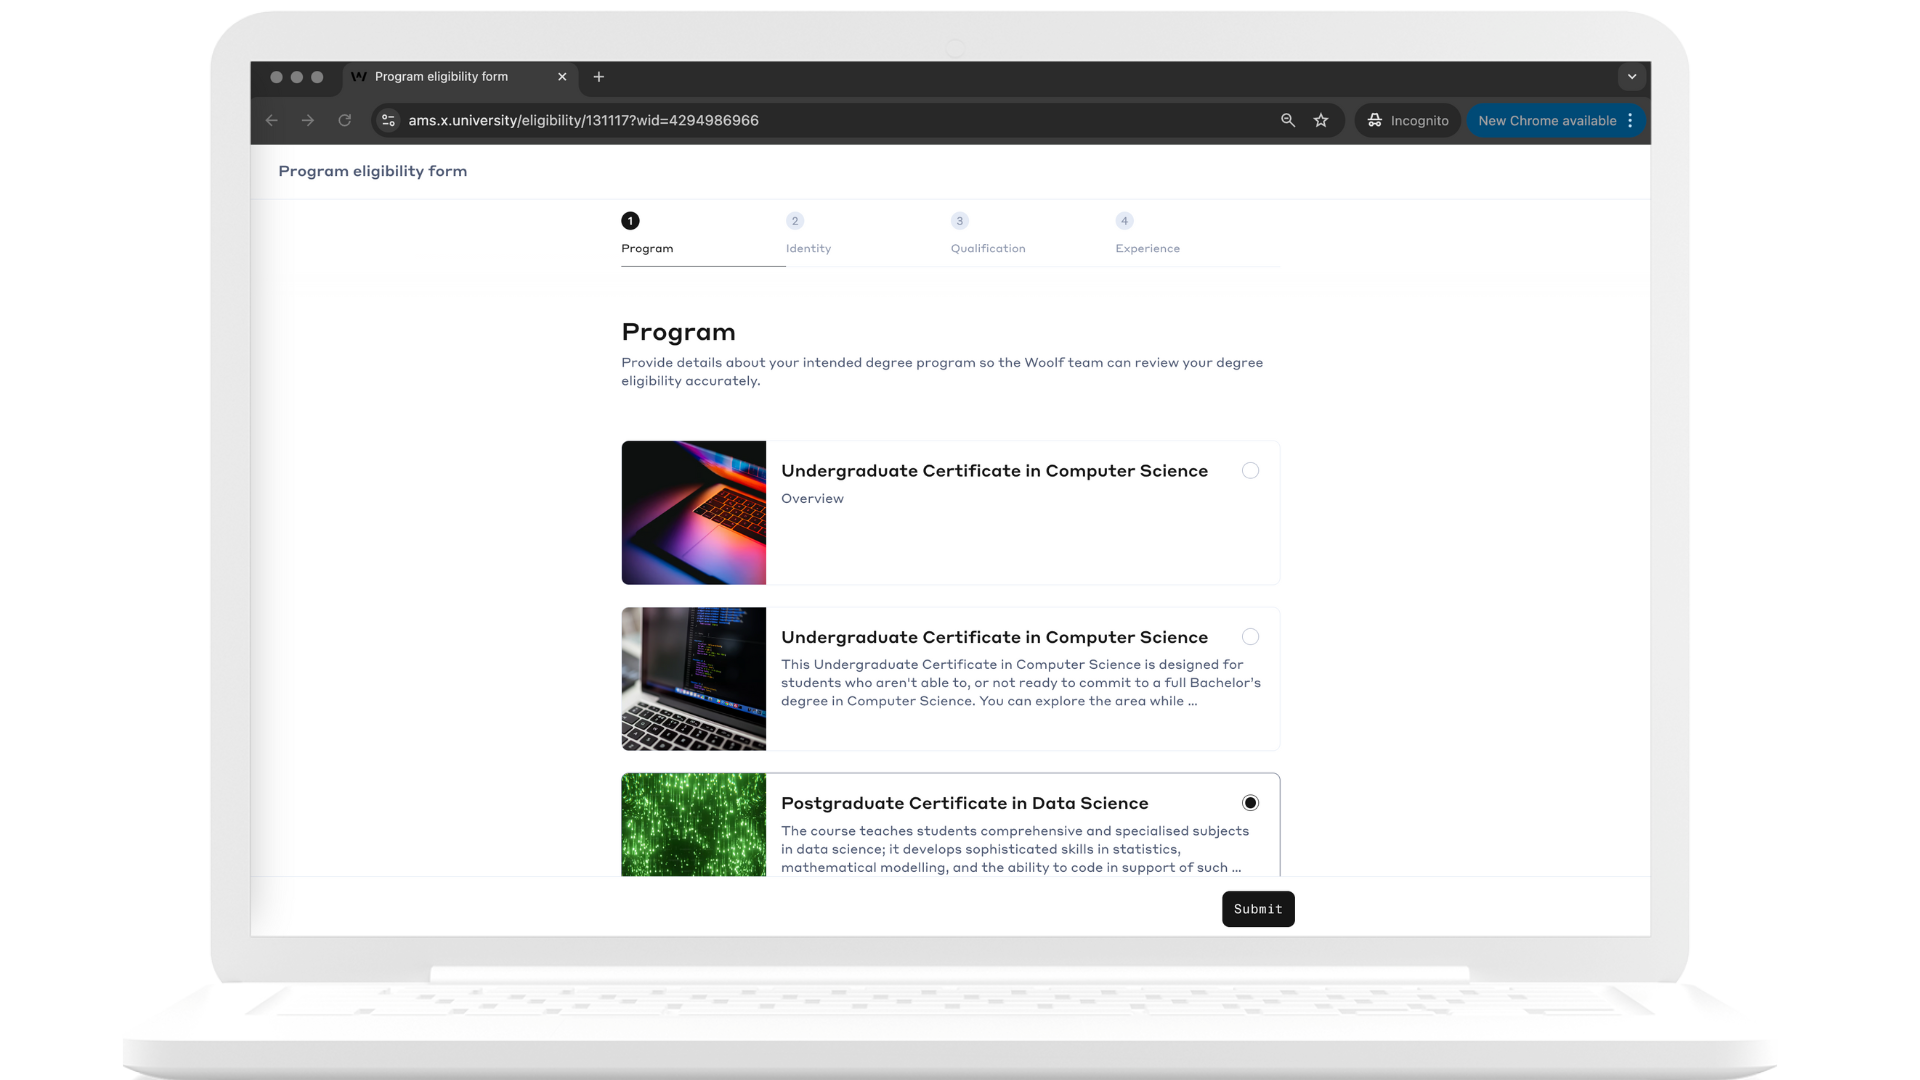Select first Undergraduate Certificate radio button
1920x1080 pixels.
1250,471
